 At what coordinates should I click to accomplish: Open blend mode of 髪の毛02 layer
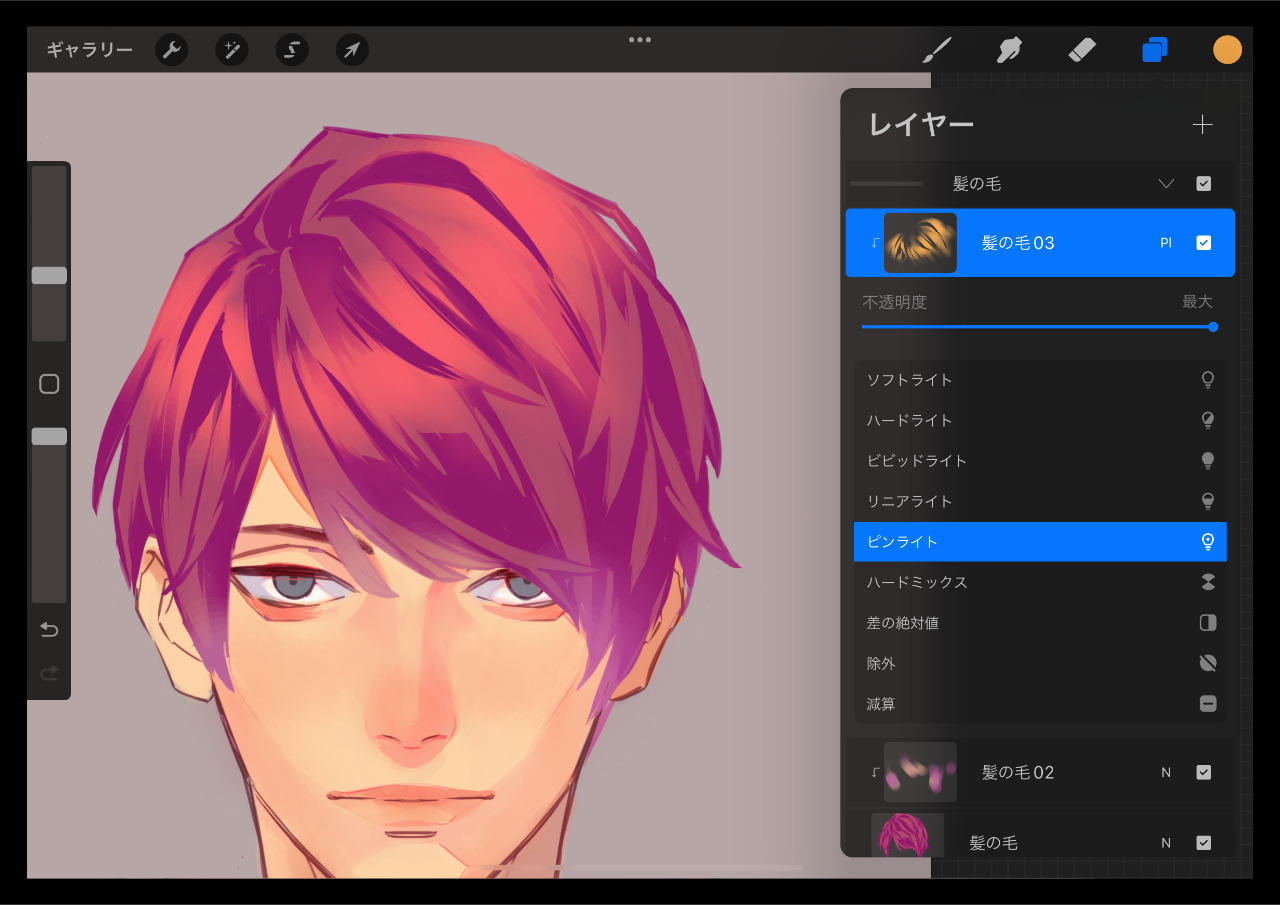(1165, 772)
